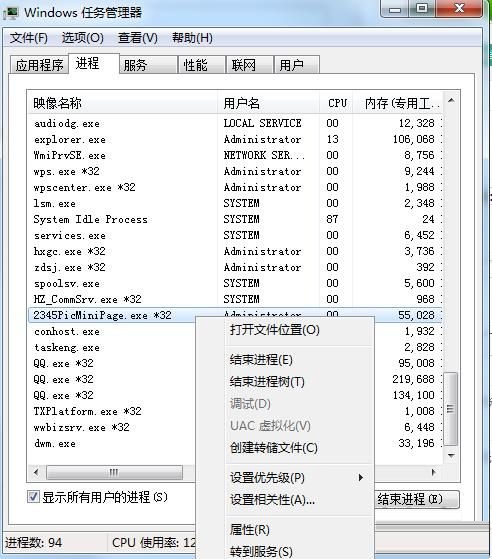Click the 106,068 memory value cell

point(414,139)
